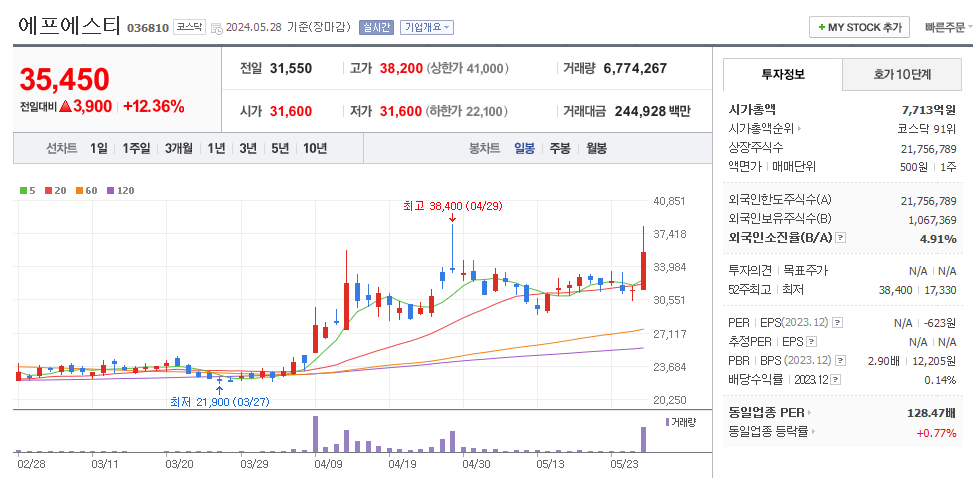Click the 투자의견 label
Viewport: 980px width, 478px height.
[750, 271]
